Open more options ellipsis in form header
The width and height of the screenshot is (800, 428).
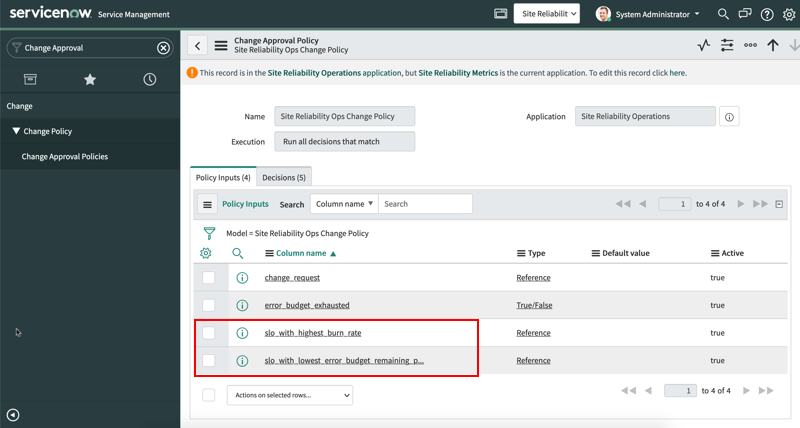point(750,45)
